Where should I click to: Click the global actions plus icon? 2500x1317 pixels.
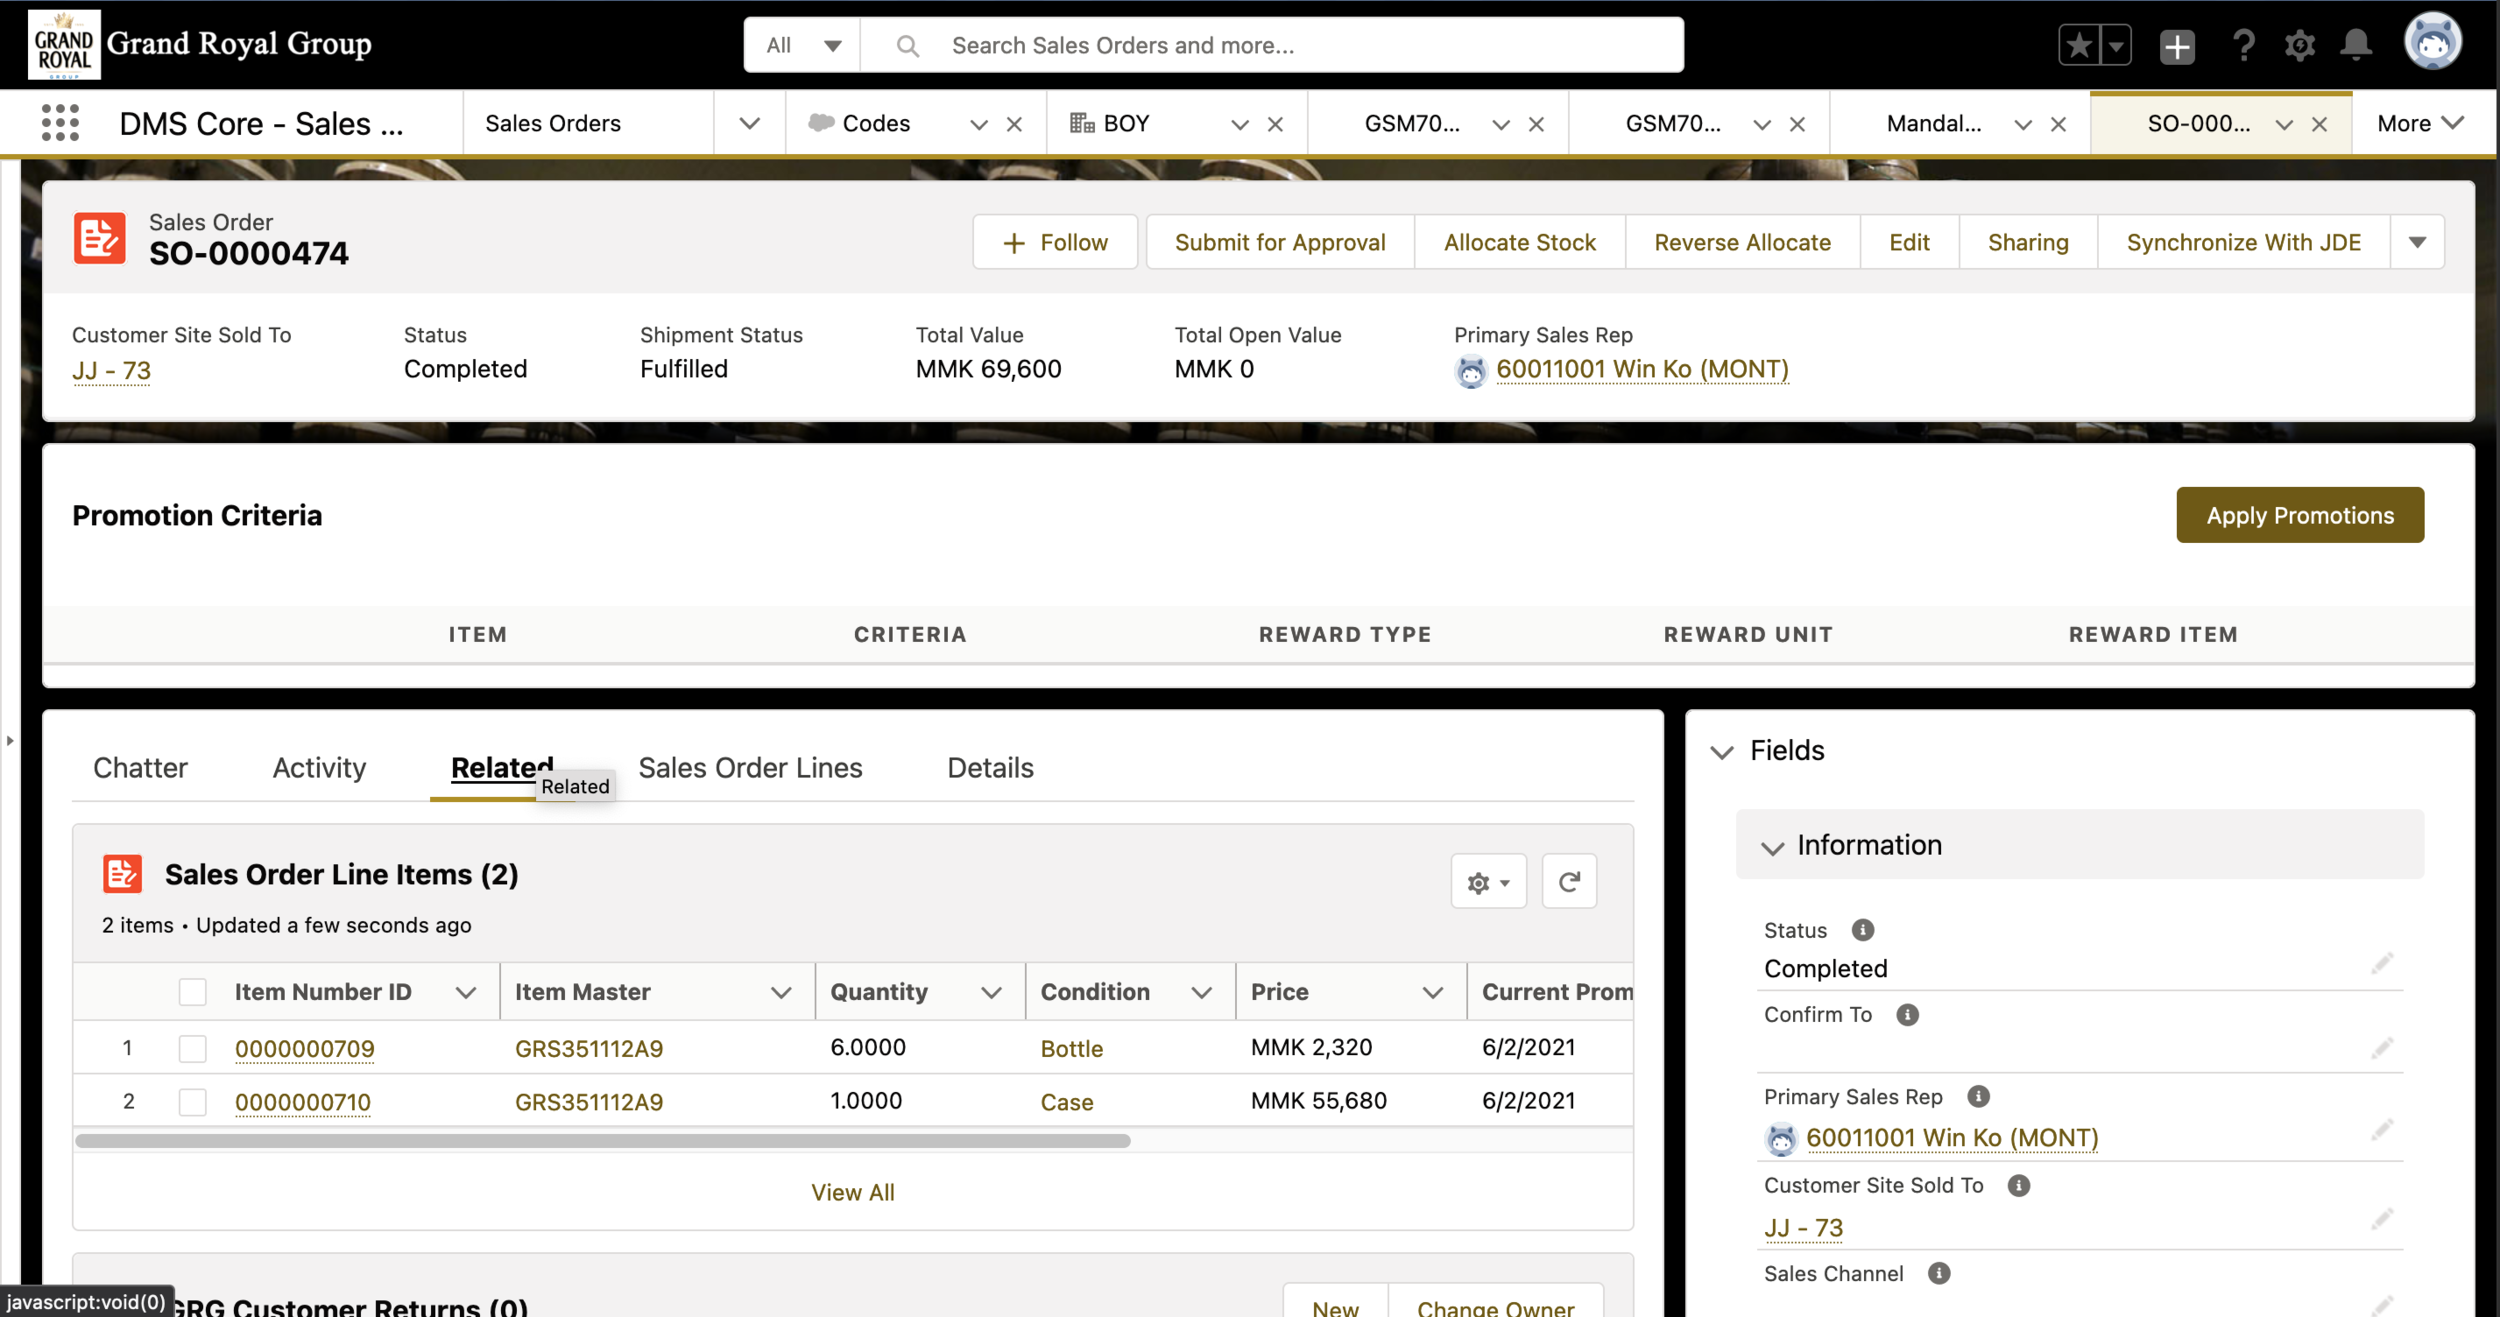[x=2176, y=46]
